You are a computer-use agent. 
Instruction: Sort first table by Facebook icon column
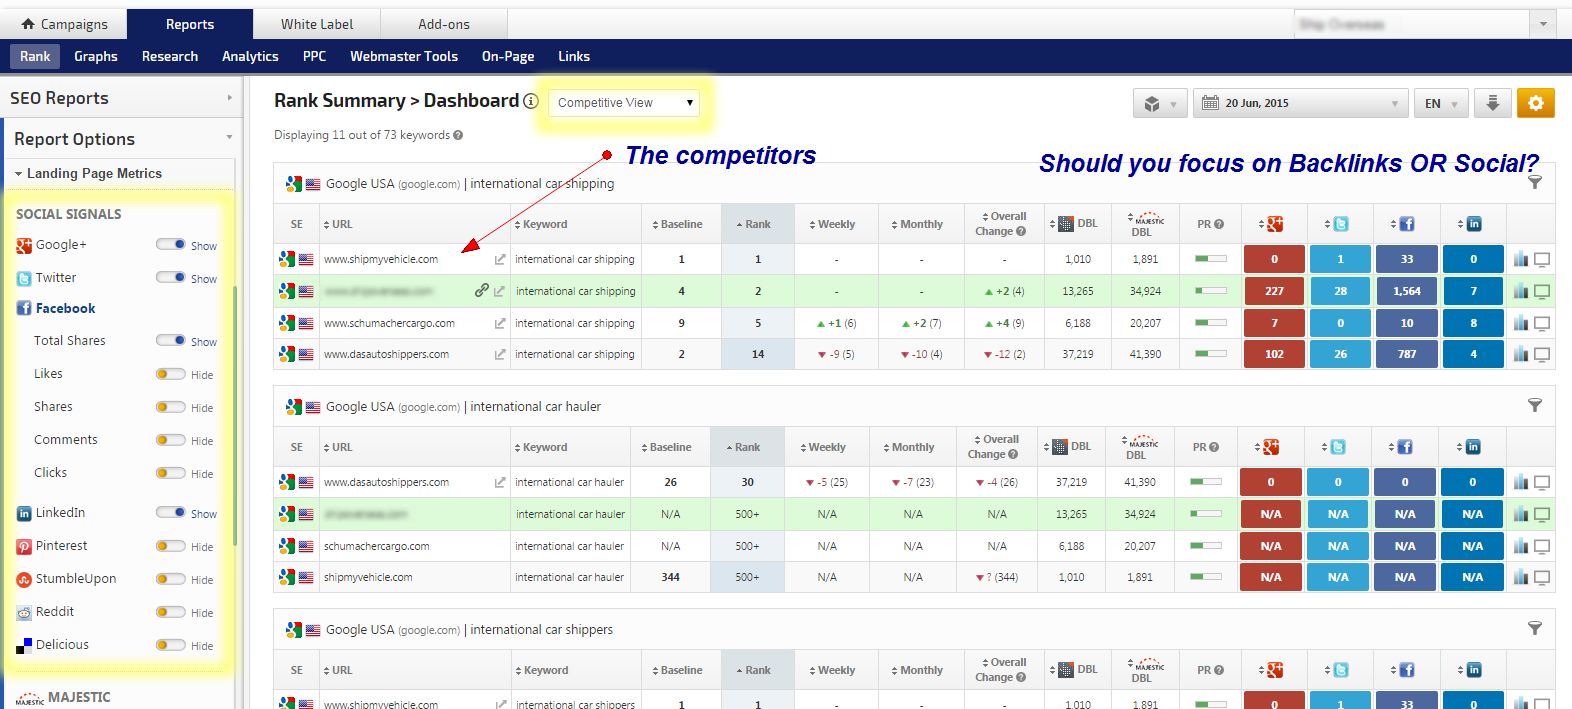pos(1405,224)
